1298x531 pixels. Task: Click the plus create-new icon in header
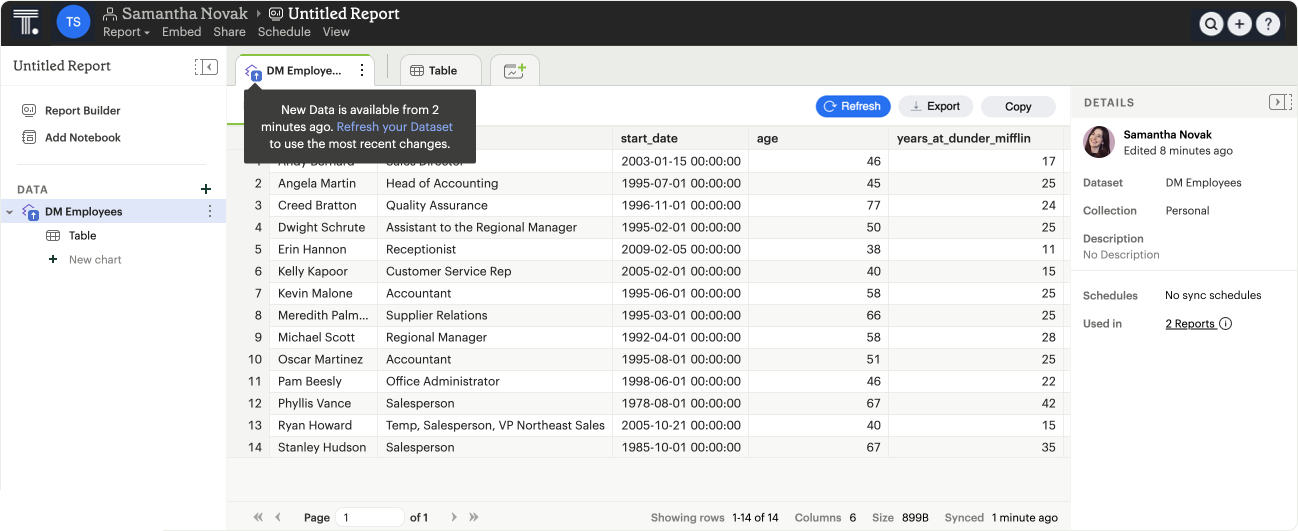tap(1239, 24)
